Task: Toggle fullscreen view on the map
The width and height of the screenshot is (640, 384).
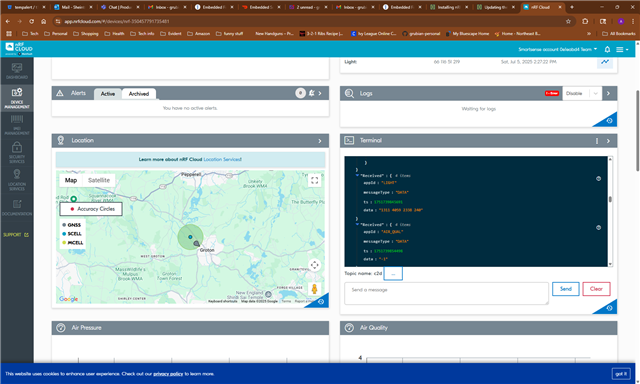Action: (314, 180)
